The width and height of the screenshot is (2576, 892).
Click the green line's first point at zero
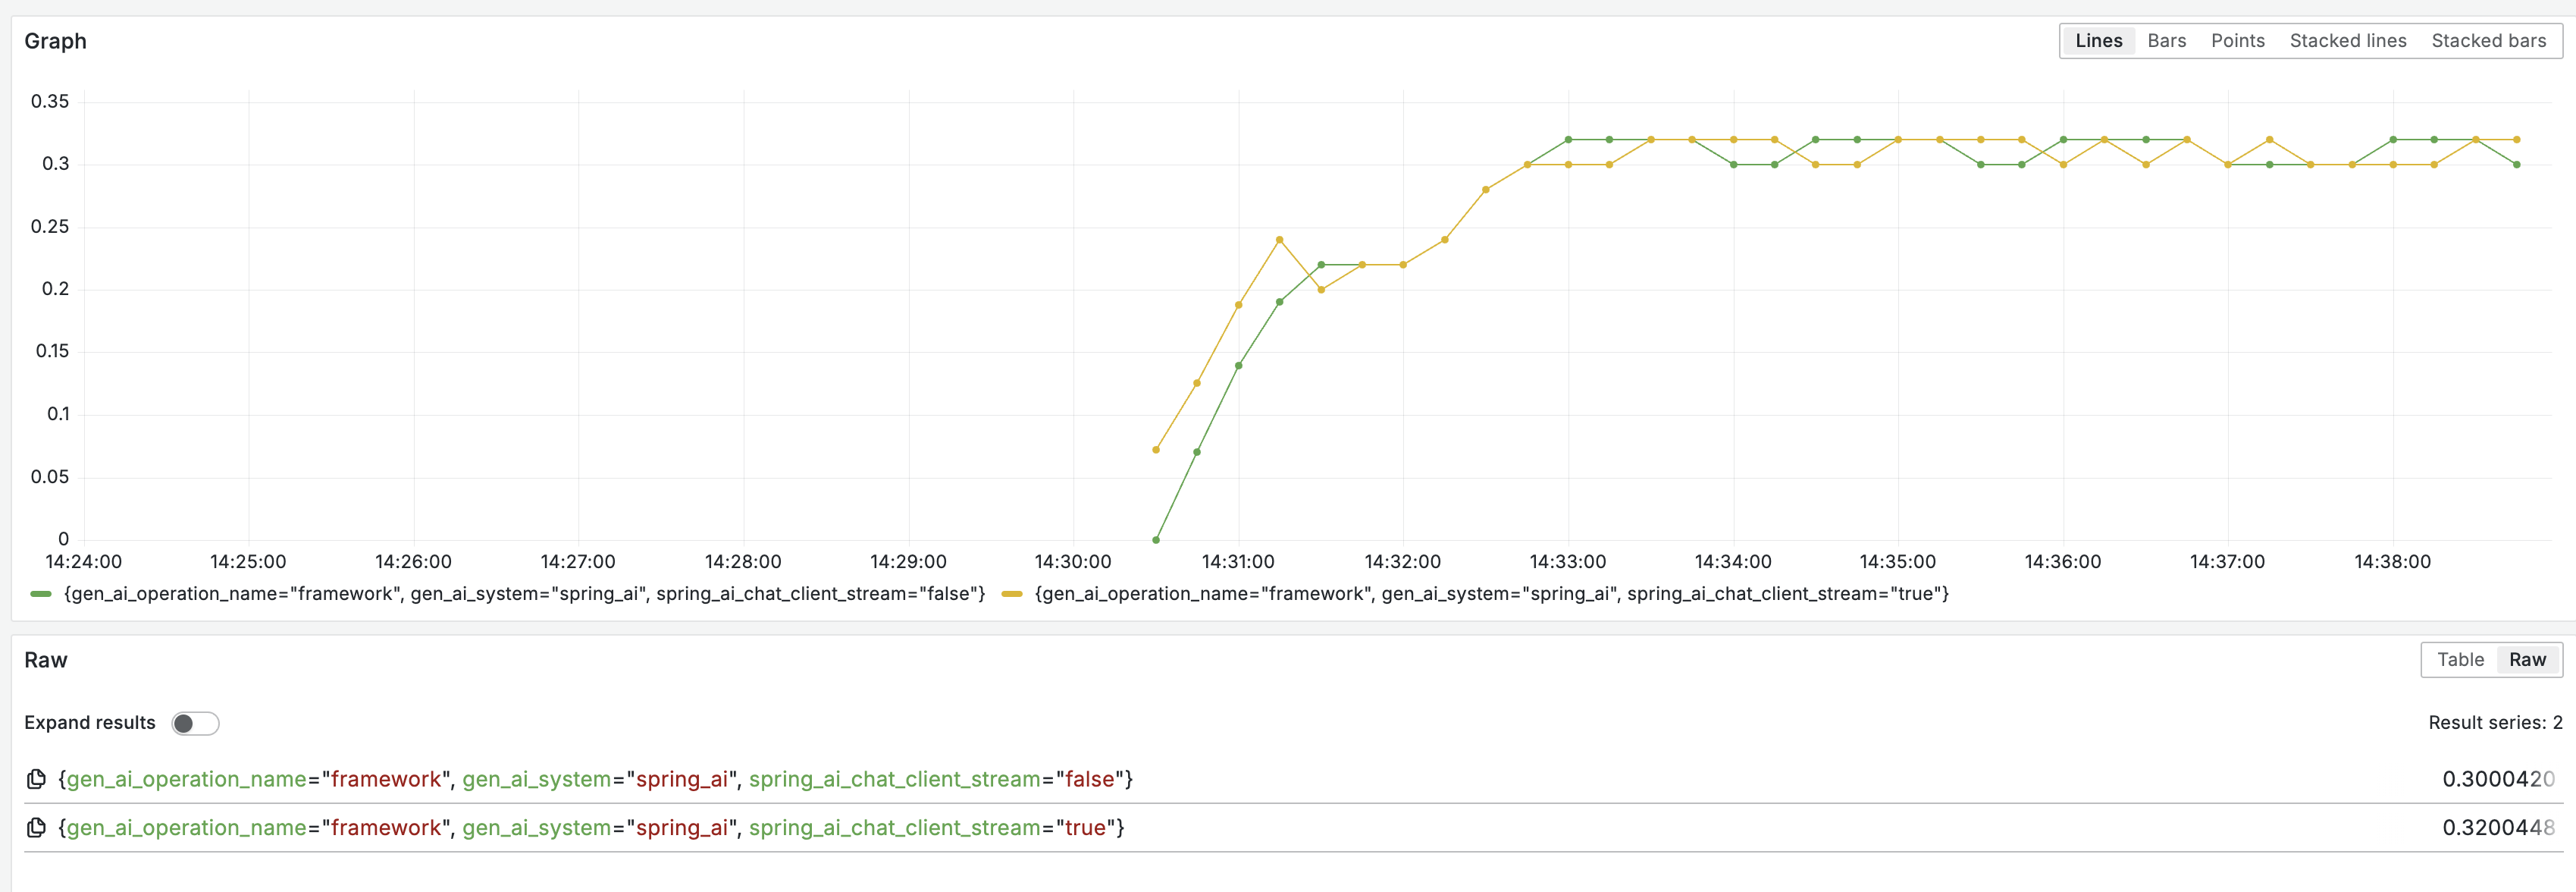1156,540
